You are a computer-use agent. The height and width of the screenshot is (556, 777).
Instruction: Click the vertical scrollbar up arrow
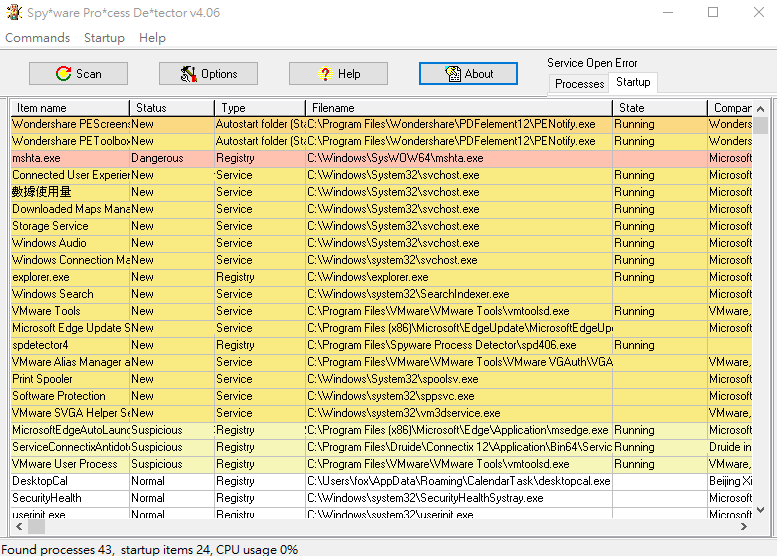[761, 109]
